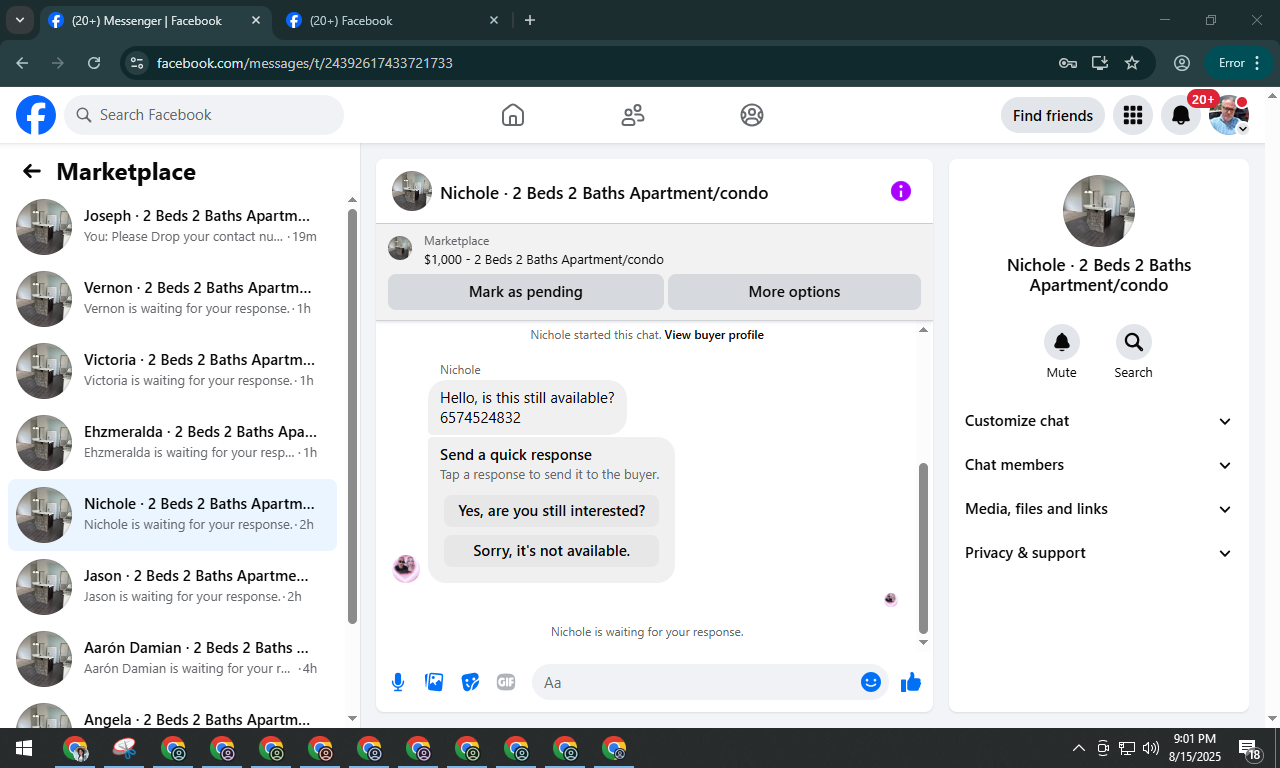Click the chat scrollbar down arrow
This screenshot has height=768, width=1280.
[x=923, y=642]
